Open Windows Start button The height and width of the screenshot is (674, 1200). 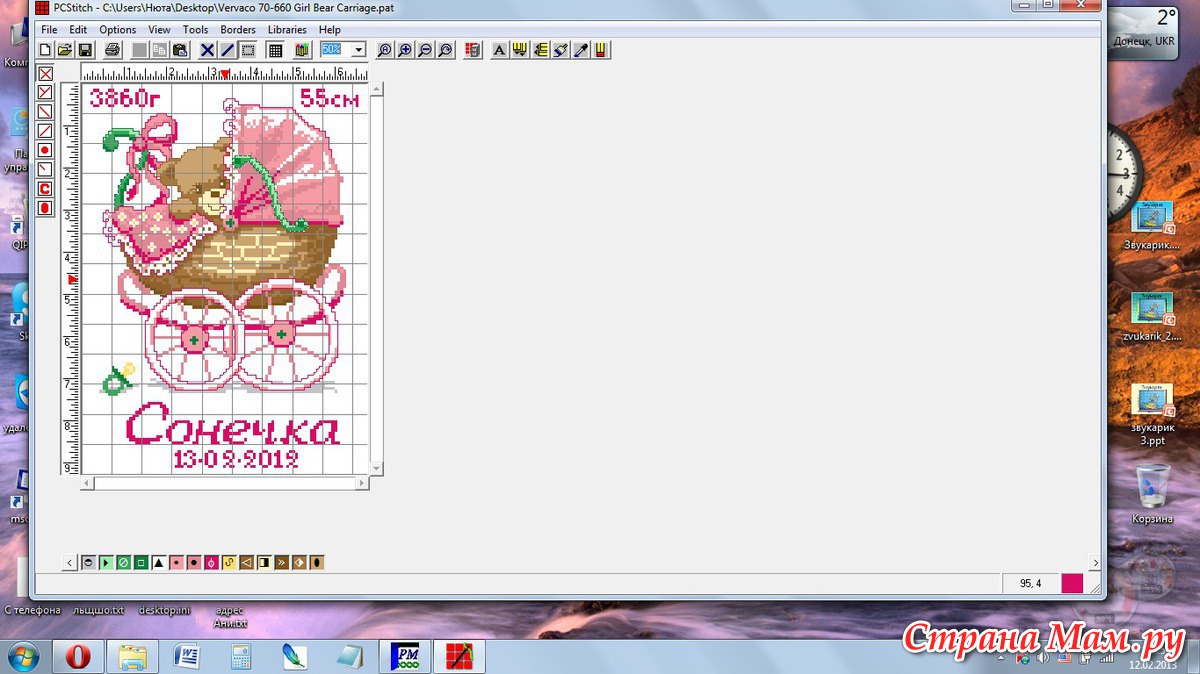click(23, 657)
